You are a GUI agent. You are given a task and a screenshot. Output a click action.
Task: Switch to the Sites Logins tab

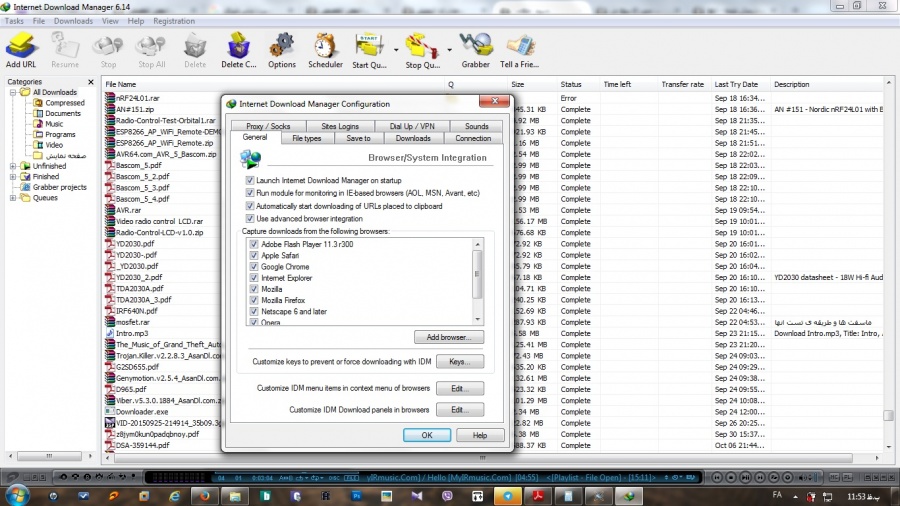[340, 126]
